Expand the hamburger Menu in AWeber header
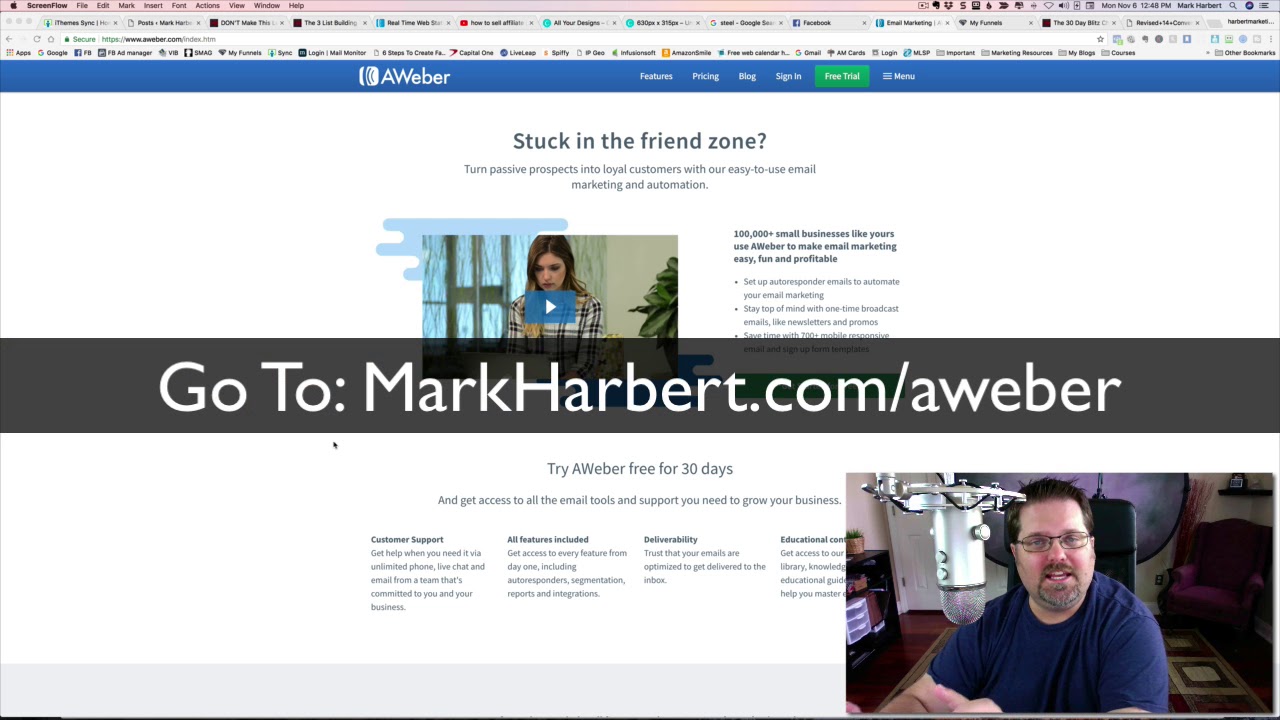The image size is (1280, 720). [898, 76]
